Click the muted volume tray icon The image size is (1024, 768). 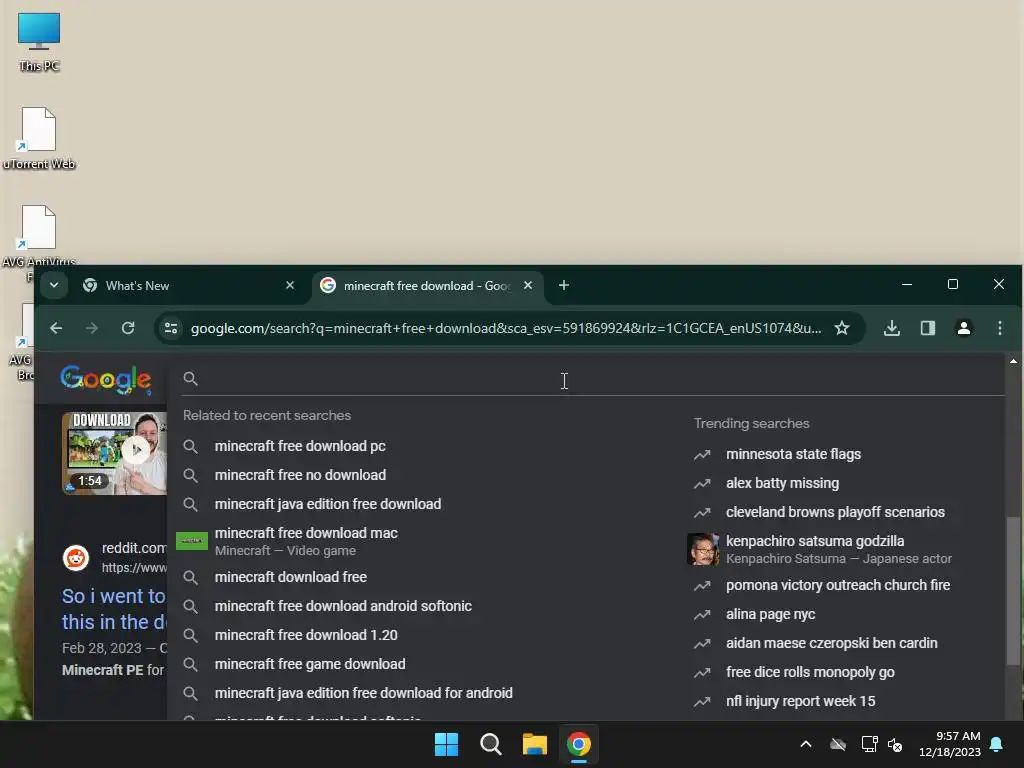[895, 744]
